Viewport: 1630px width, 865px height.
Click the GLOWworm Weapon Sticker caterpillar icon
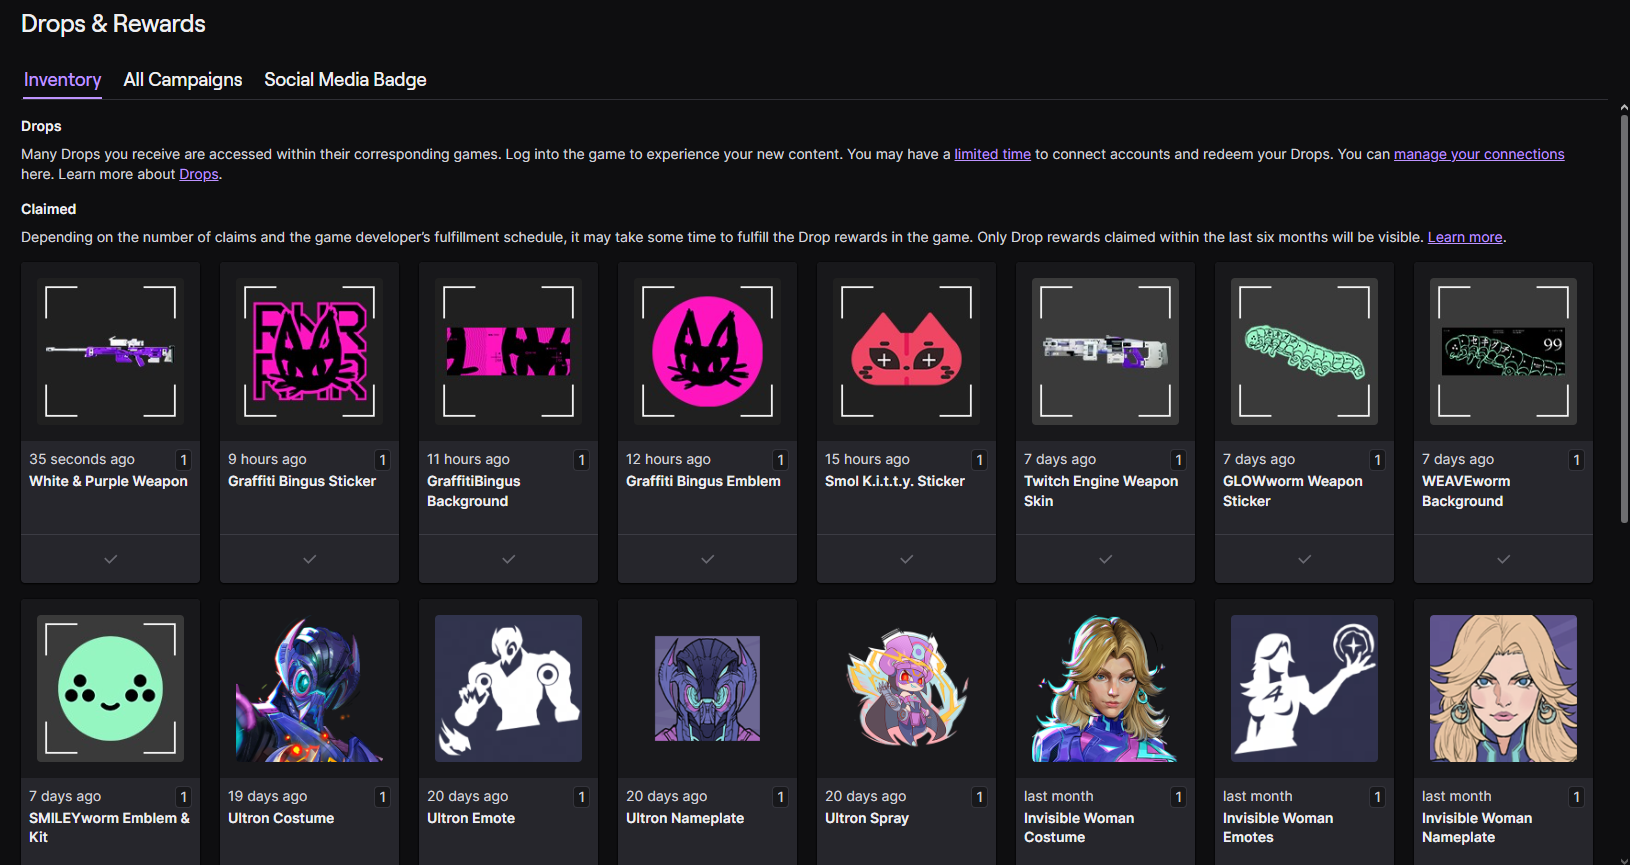tap(1304, 351)
